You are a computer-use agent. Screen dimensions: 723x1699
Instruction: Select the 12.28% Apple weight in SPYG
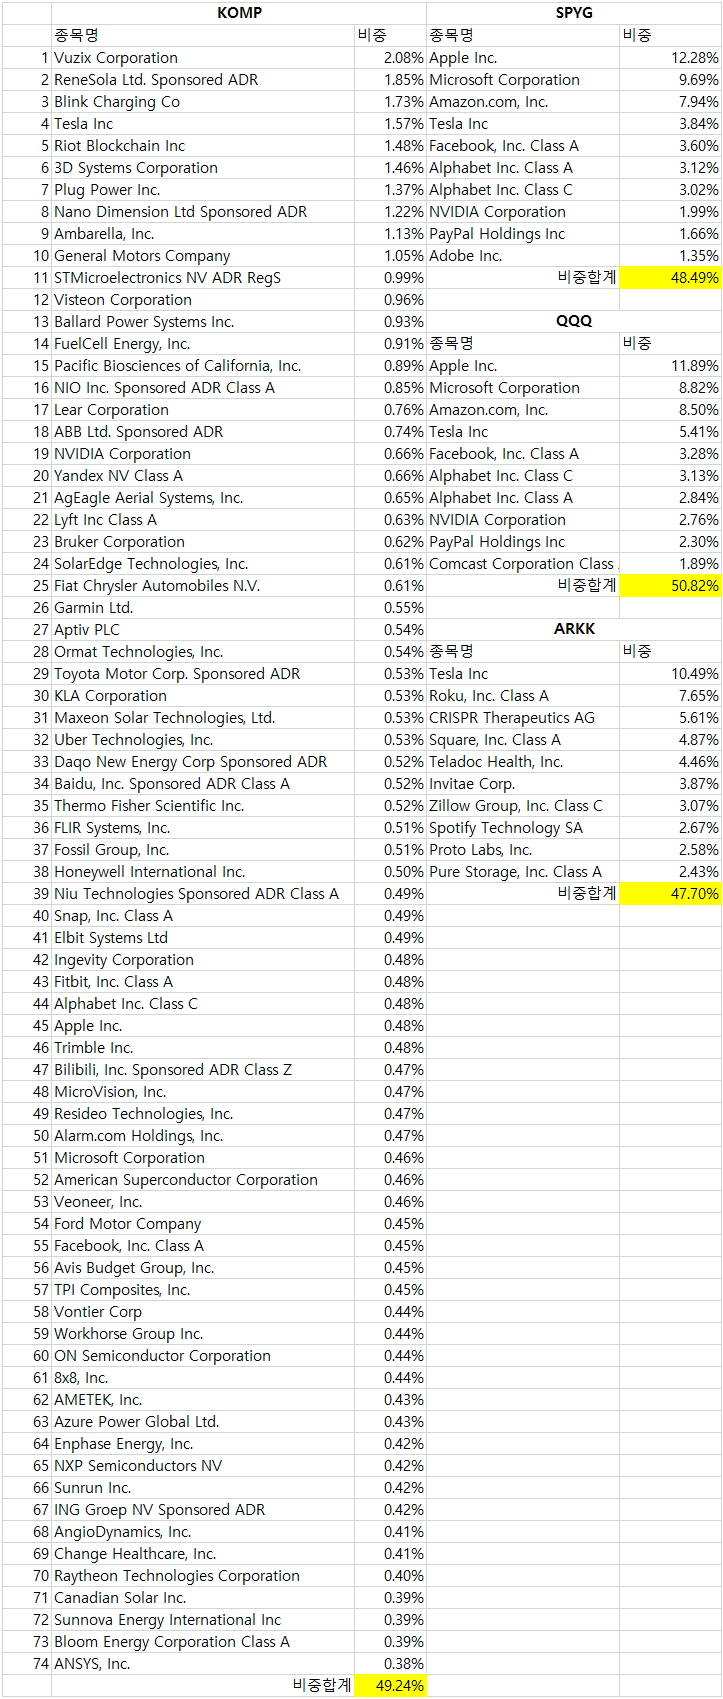point(670,58)
